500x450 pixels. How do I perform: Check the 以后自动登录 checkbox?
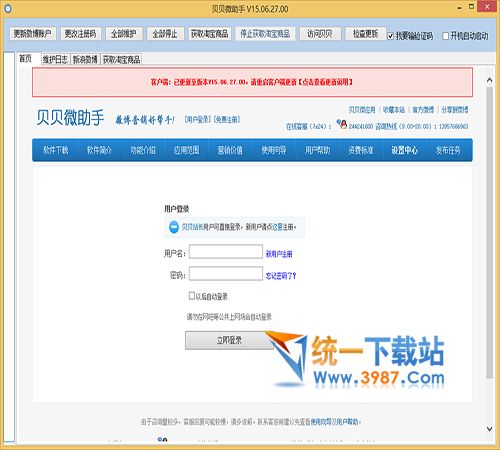coord(192,296)
